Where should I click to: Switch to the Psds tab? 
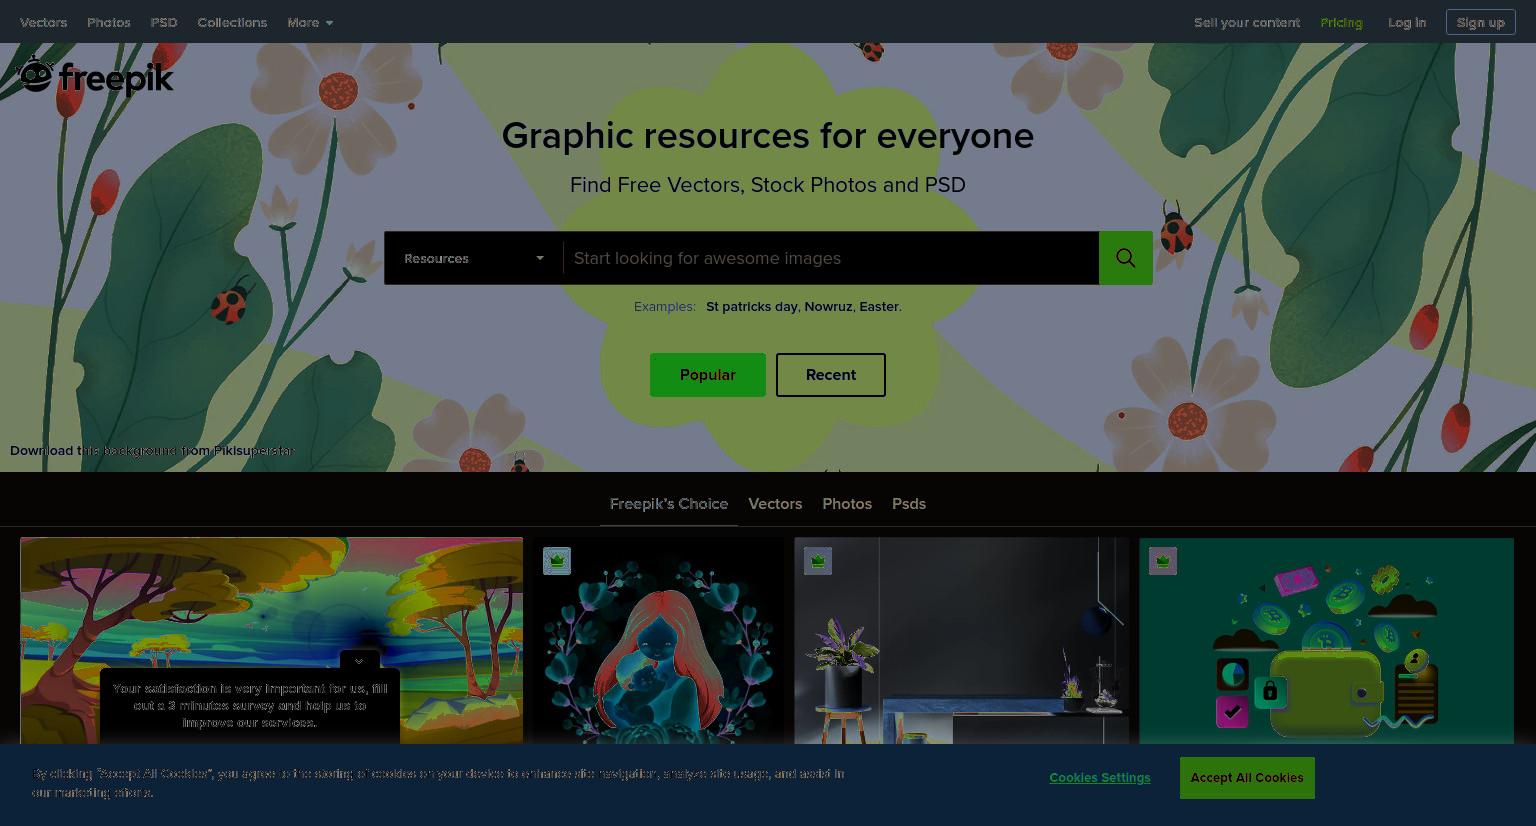pos(909,504)
